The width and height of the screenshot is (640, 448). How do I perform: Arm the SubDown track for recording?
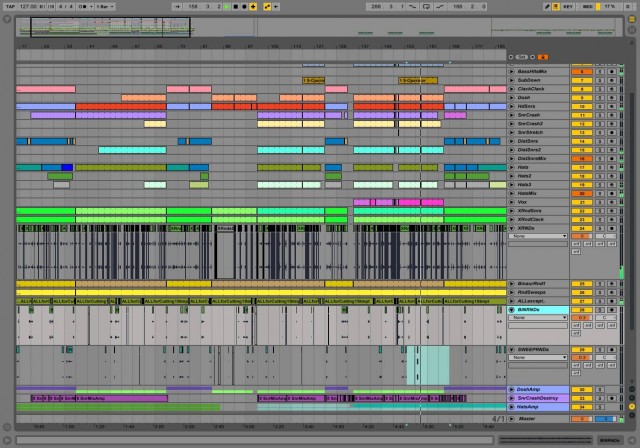(x=611, y=80)
